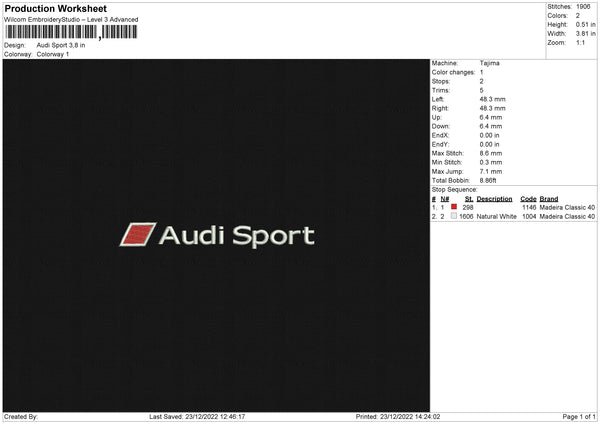Click the Max Stitch value 8.6 mm
This screenshot has height=424, width=600.
coord(491,153)
